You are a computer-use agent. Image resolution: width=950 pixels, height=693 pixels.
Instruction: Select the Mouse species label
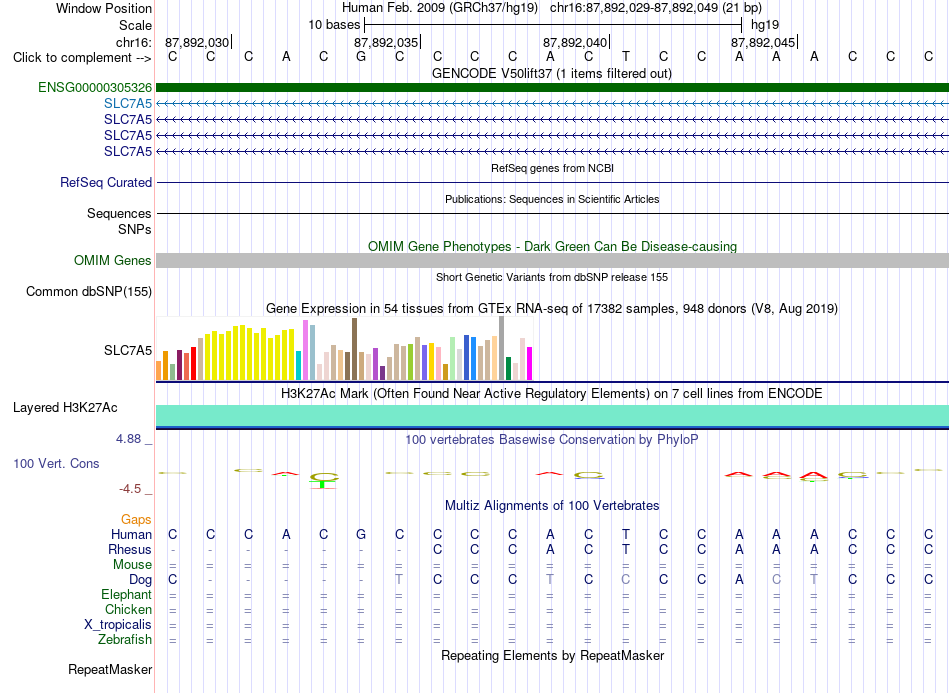[133, 565]
